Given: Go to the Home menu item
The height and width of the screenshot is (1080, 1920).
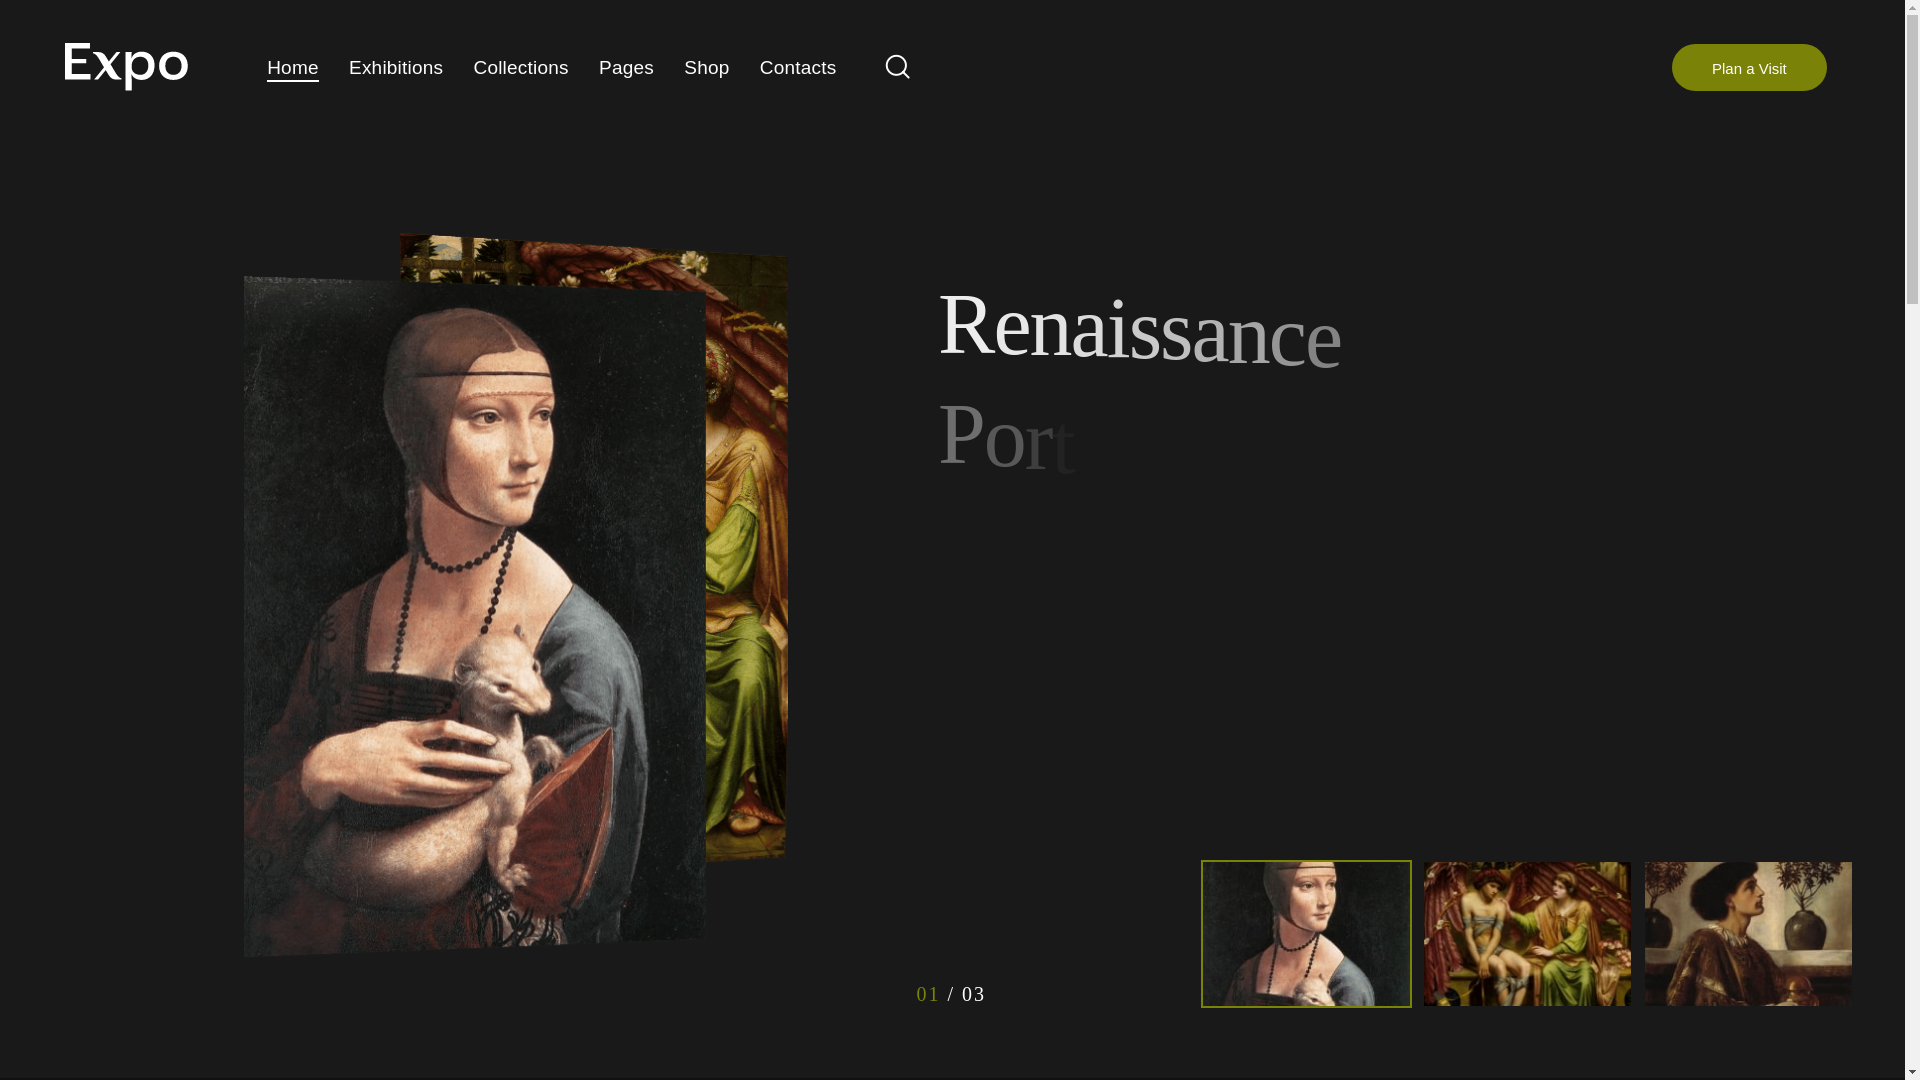Looking at the screenshot, I should click(292, 68).
